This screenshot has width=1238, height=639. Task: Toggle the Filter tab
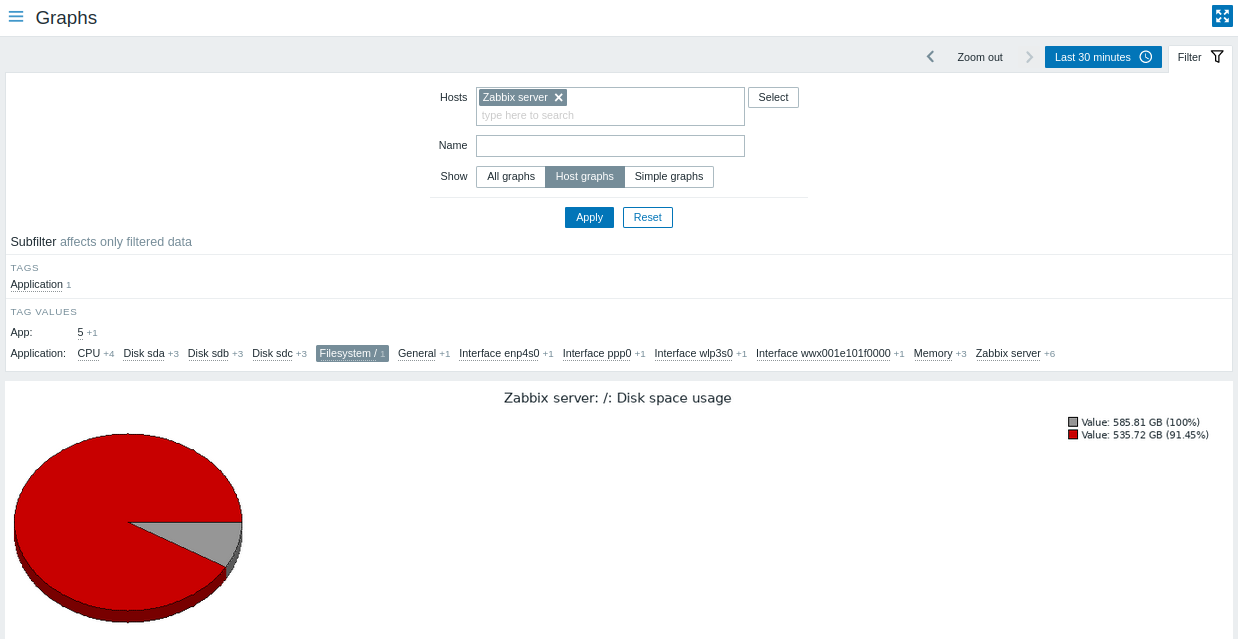click(x=1200, y=57)
